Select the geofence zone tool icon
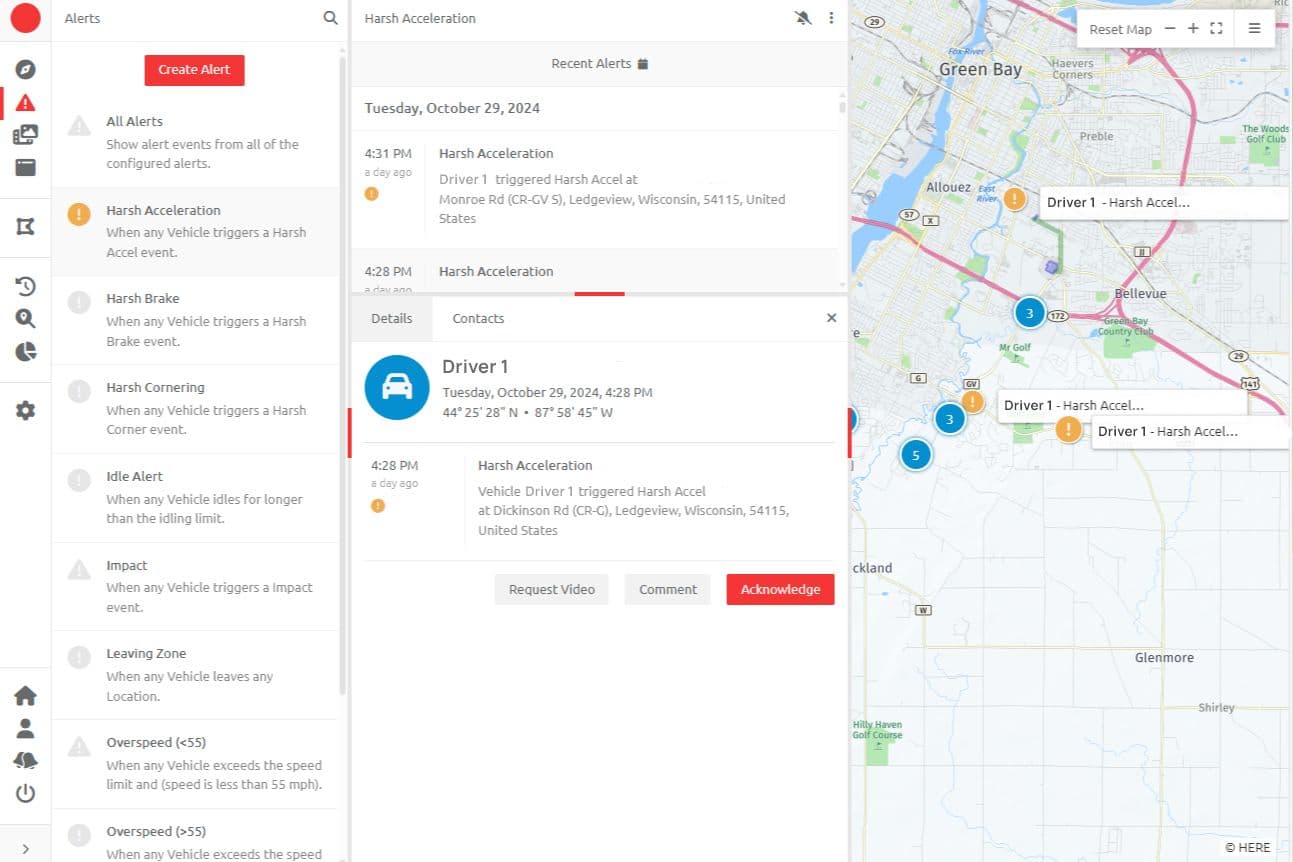1293x862 pixels. click(x=25, y=227)
